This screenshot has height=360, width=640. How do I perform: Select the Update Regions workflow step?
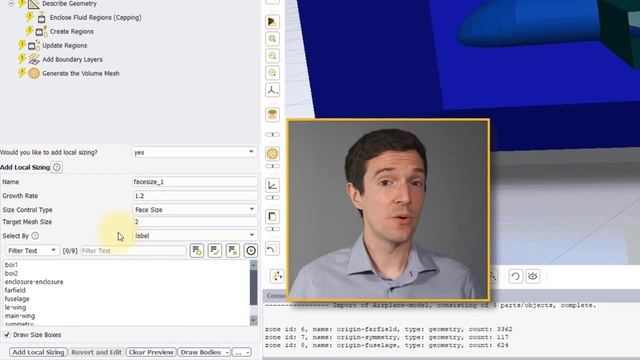click(64, 46)
